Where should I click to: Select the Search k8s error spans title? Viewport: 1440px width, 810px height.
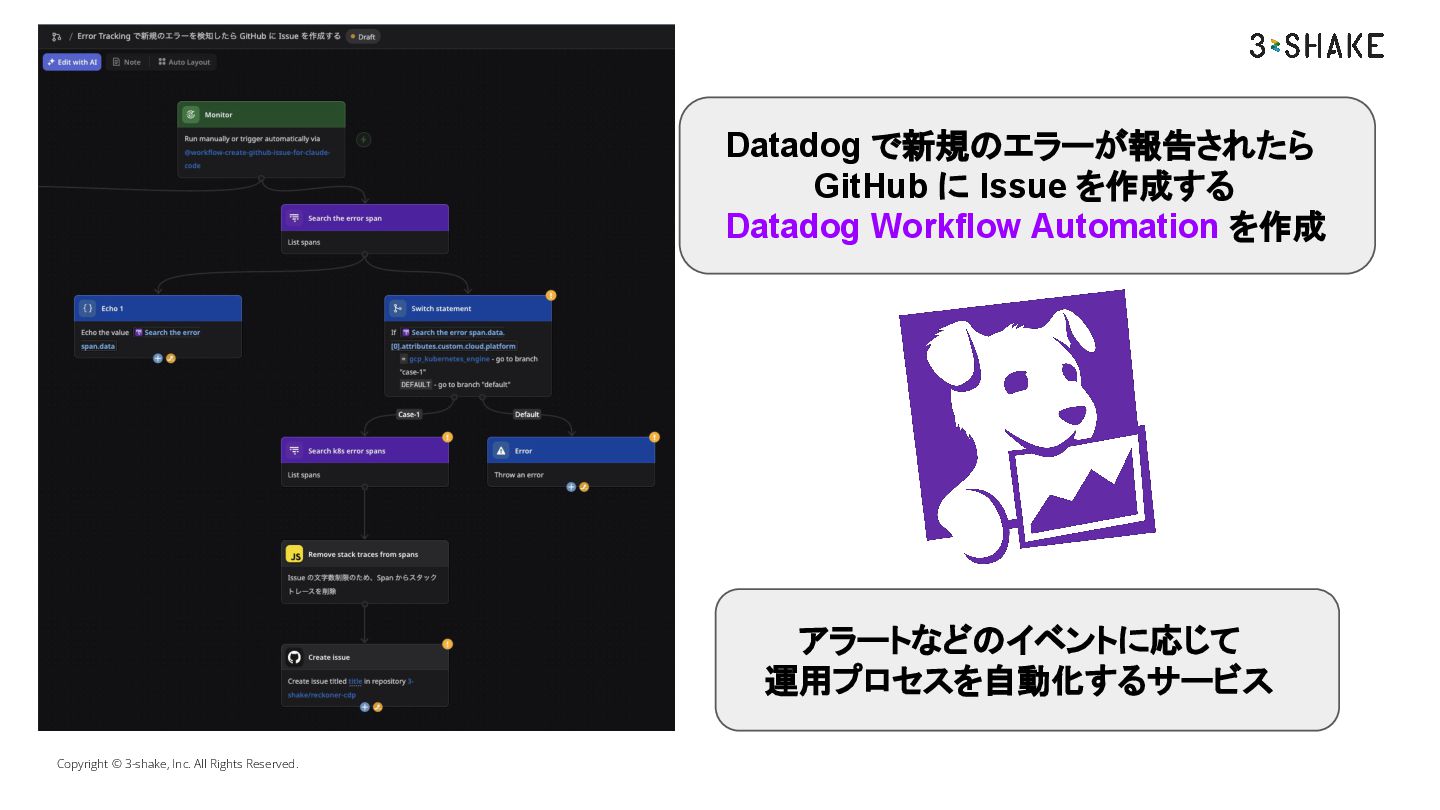pyautogui.click(x=347, y=451)
